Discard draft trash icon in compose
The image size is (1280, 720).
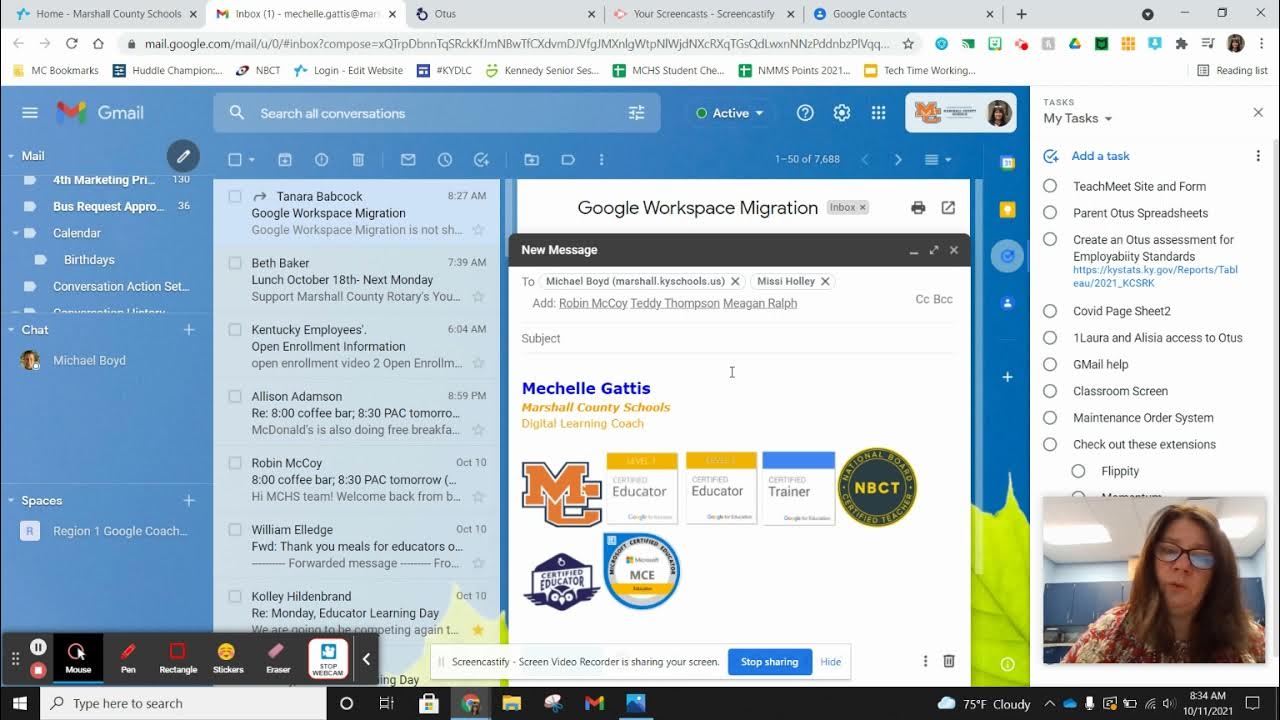tap(949, 661)
